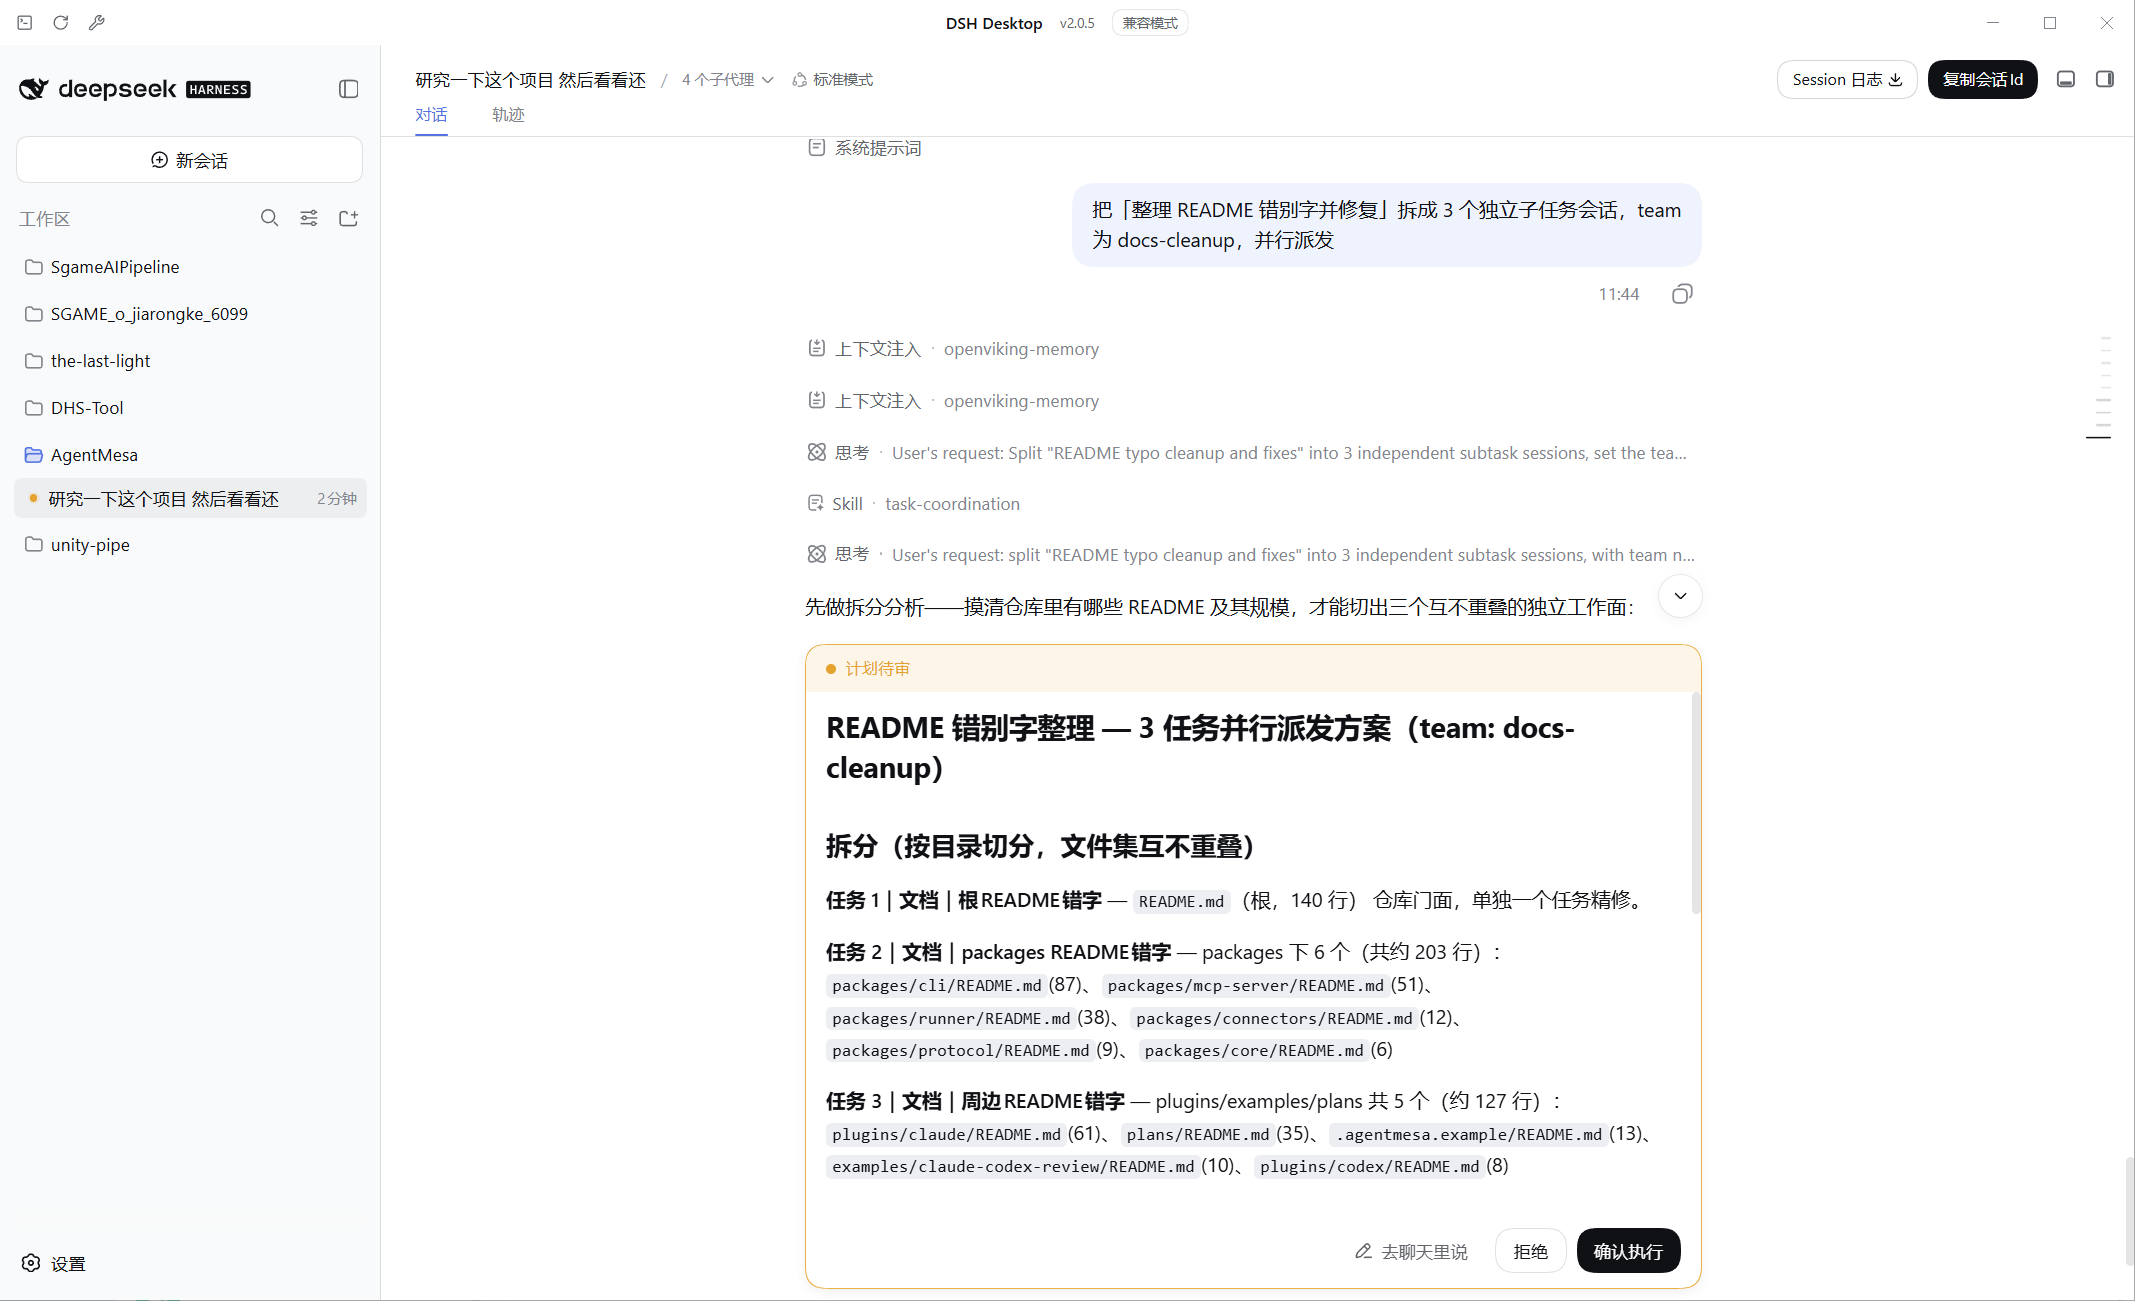Click packages/protocol/README.md path
Viewport: 2135px width, 1301px height.
point(960,1050)
